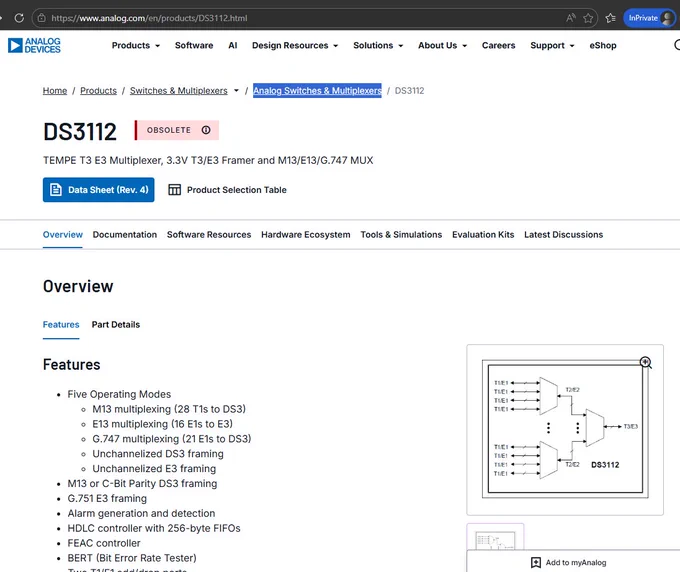Add page to favorites star icon
The width and height of the screenshot is (680, 572).
point(588,18)
